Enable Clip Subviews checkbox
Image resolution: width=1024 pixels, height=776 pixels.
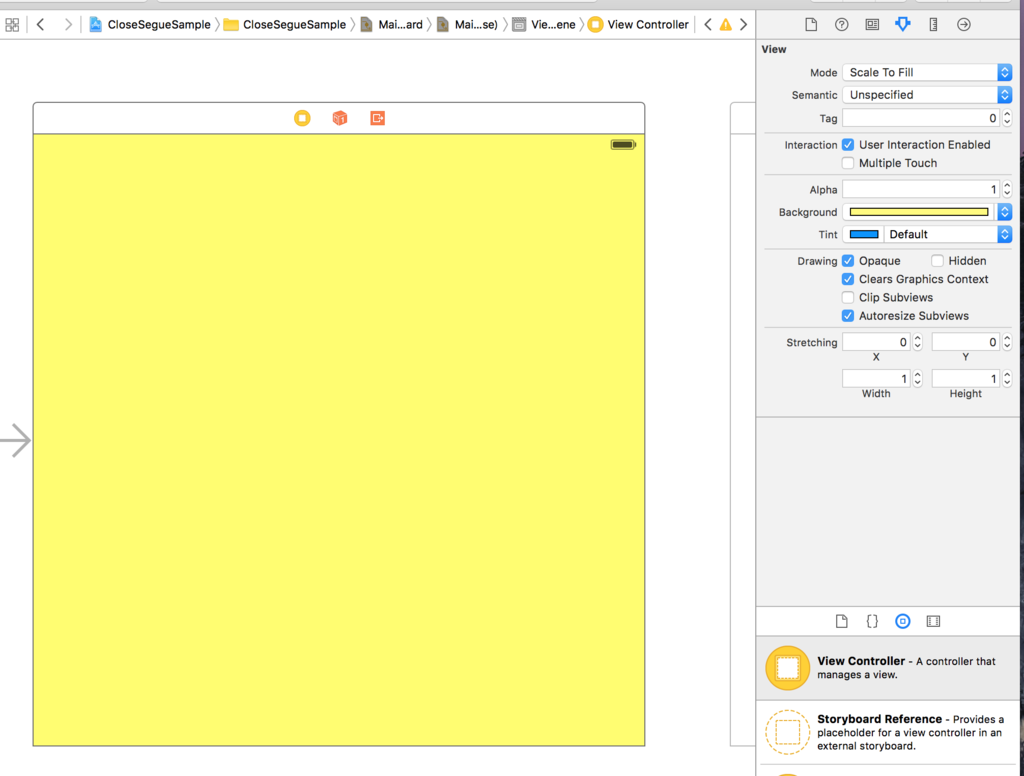click(x=848, y=298)
